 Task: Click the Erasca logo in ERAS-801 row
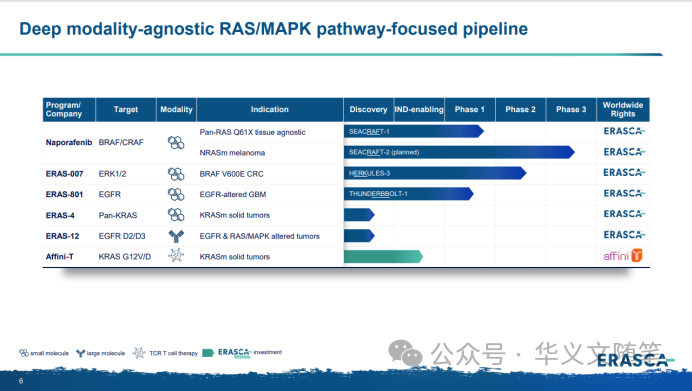pos(624,193)
